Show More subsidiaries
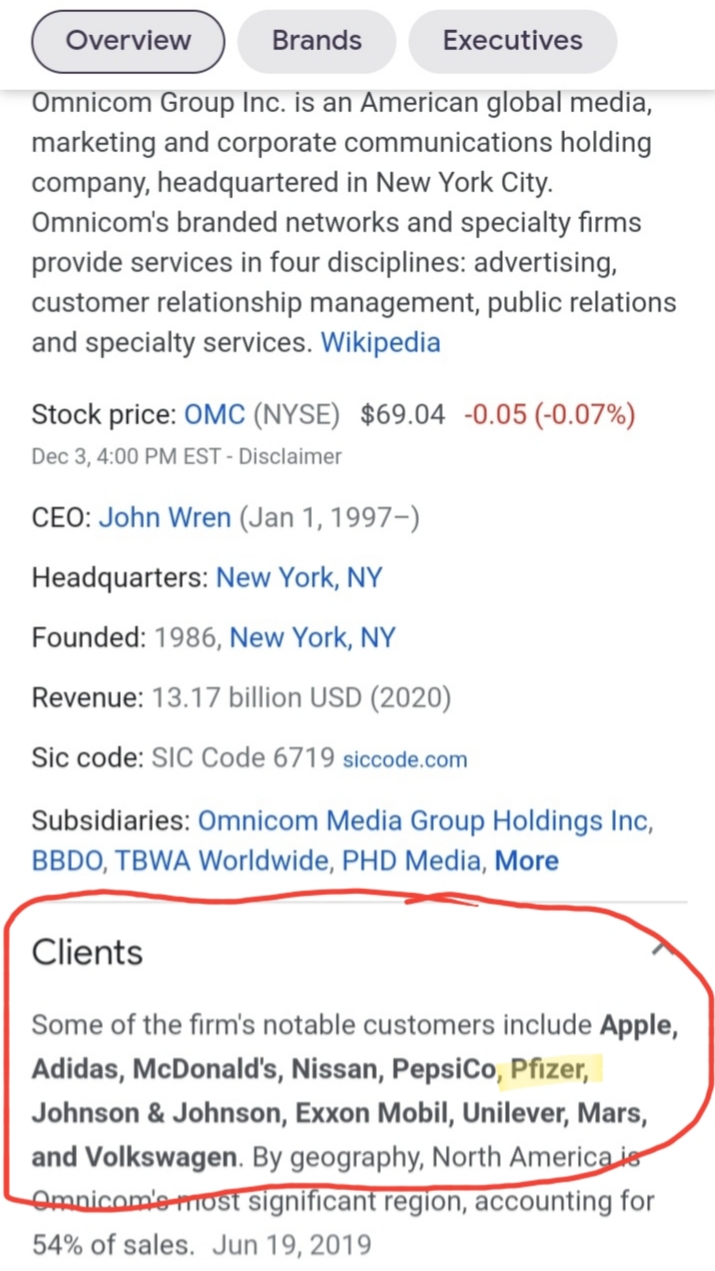The width and height of the screenshot is (715, 1271). point(527,861)
